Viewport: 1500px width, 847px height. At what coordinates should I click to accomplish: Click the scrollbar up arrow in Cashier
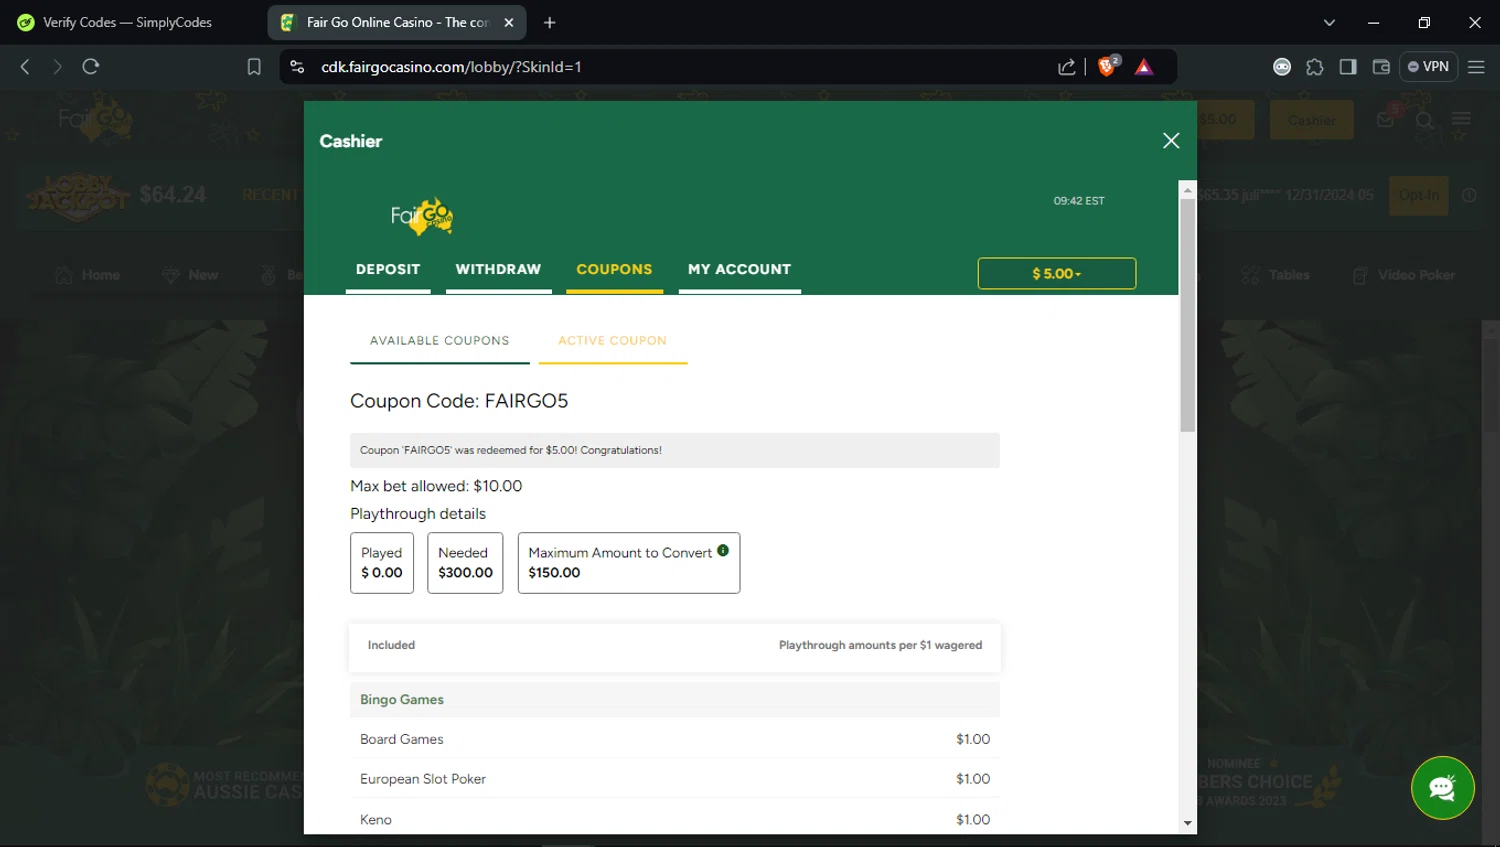tap(1188, 189)
